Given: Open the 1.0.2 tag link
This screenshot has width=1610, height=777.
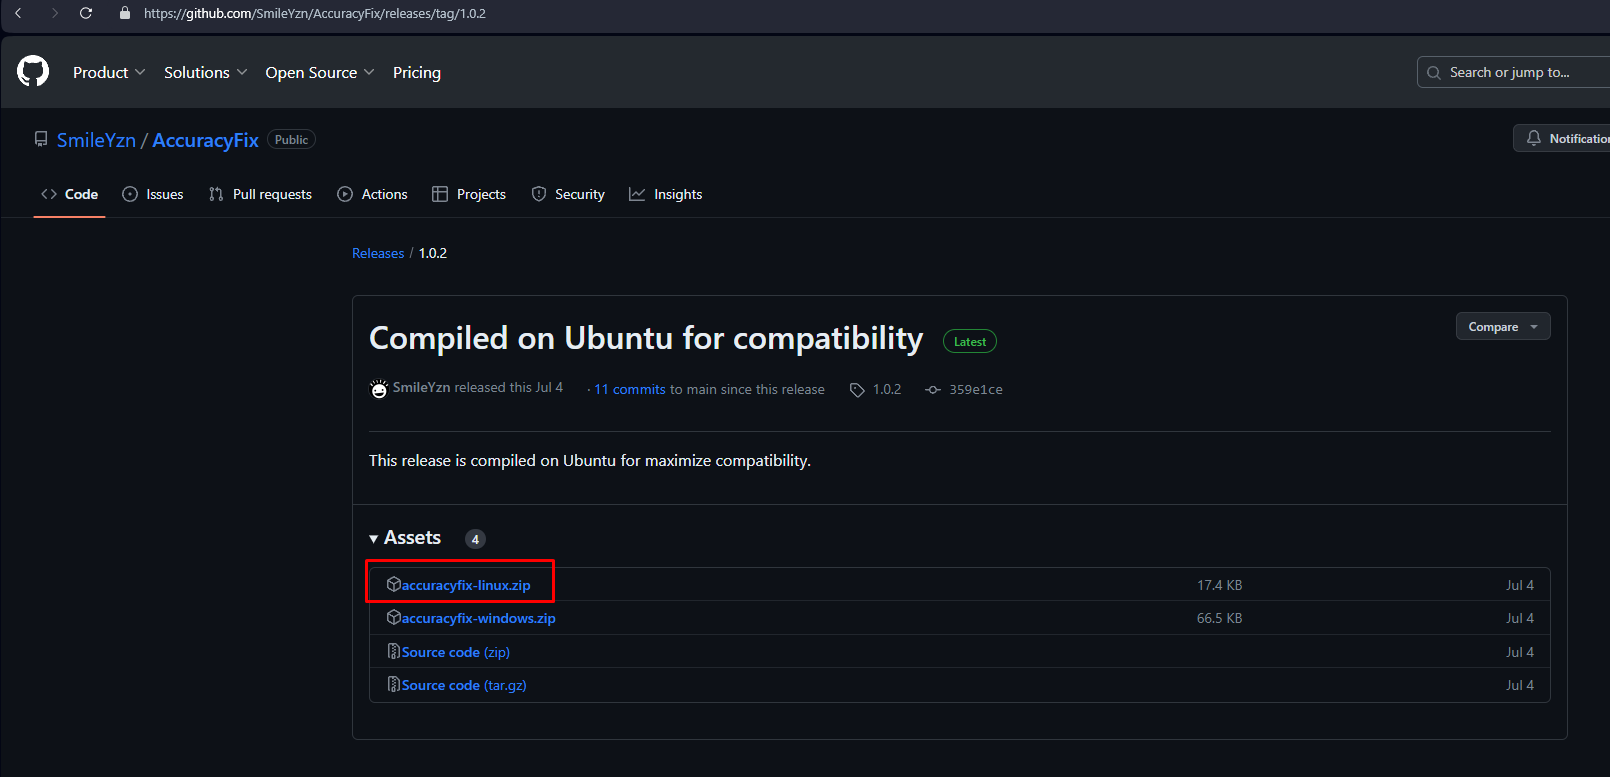Looking at the screenshot, I should [887, 389].
